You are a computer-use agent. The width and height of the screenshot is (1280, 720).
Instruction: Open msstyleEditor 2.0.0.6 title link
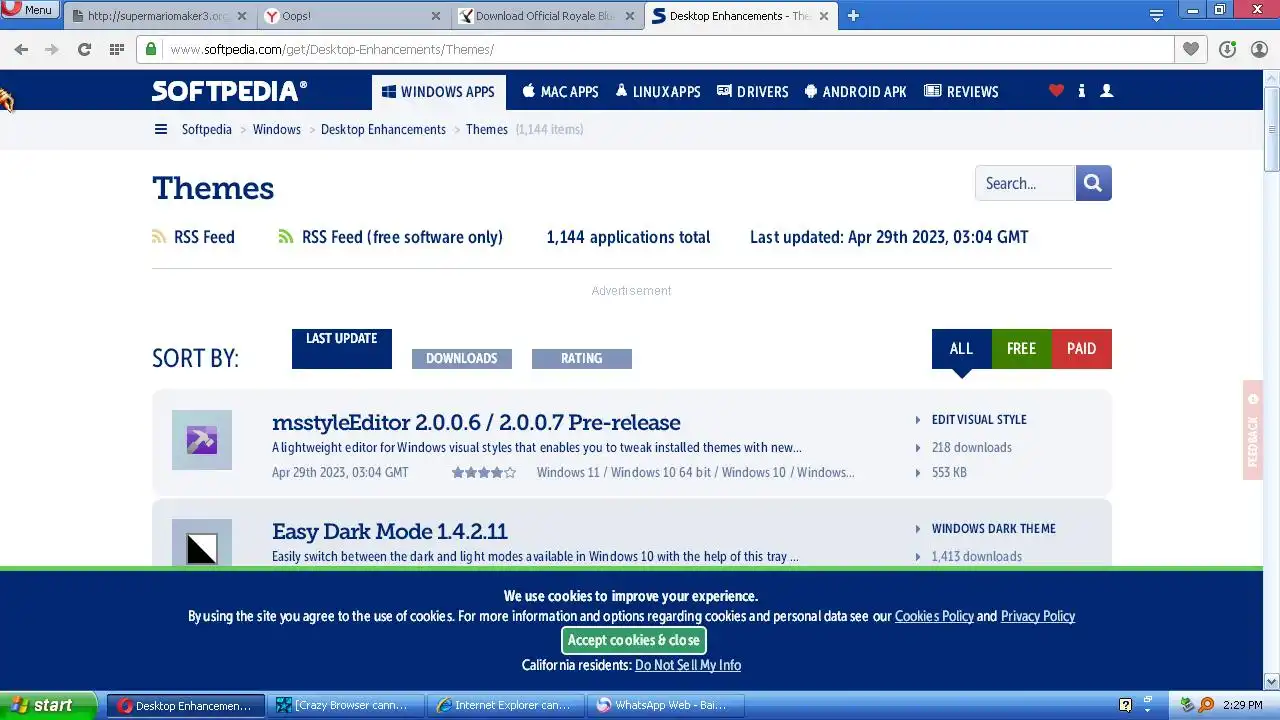tap(476, 422)
